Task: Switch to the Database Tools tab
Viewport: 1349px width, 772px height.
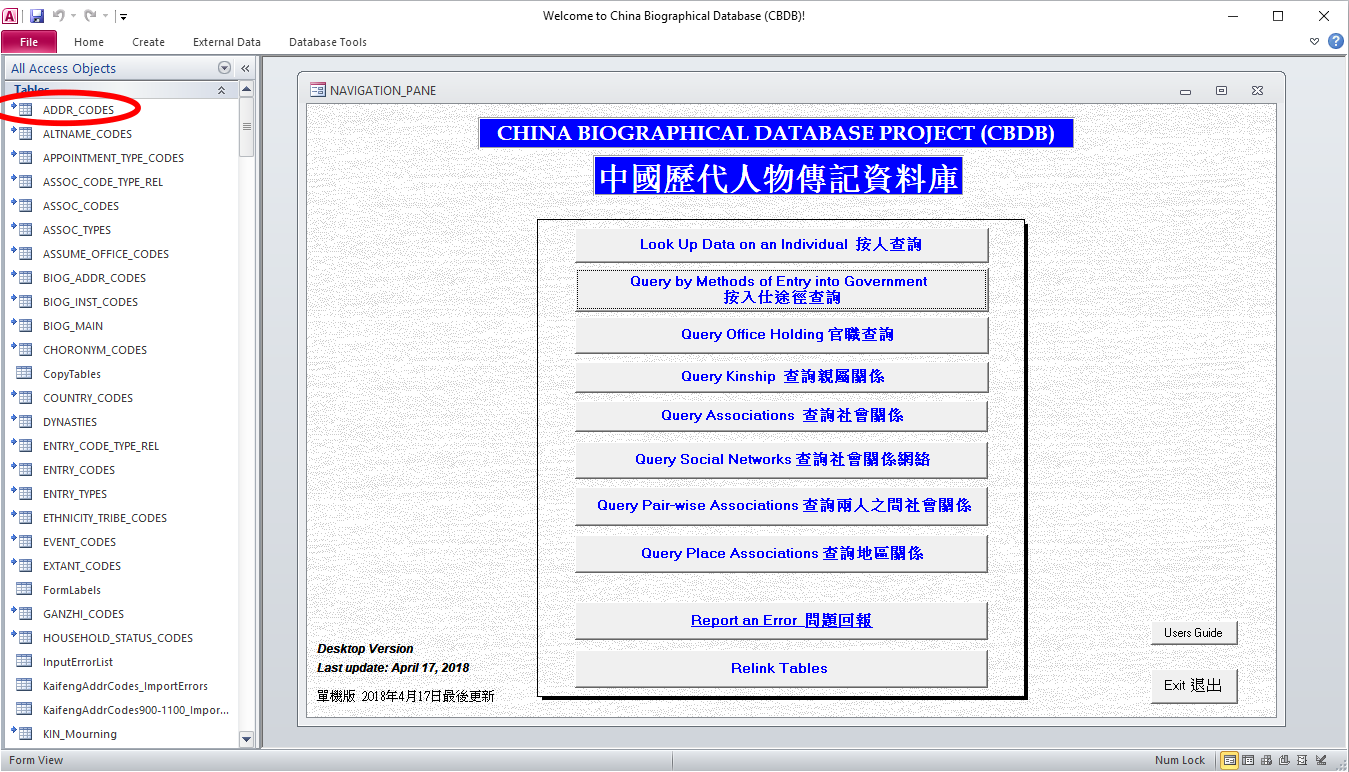Action: click(x=327, y=42)
